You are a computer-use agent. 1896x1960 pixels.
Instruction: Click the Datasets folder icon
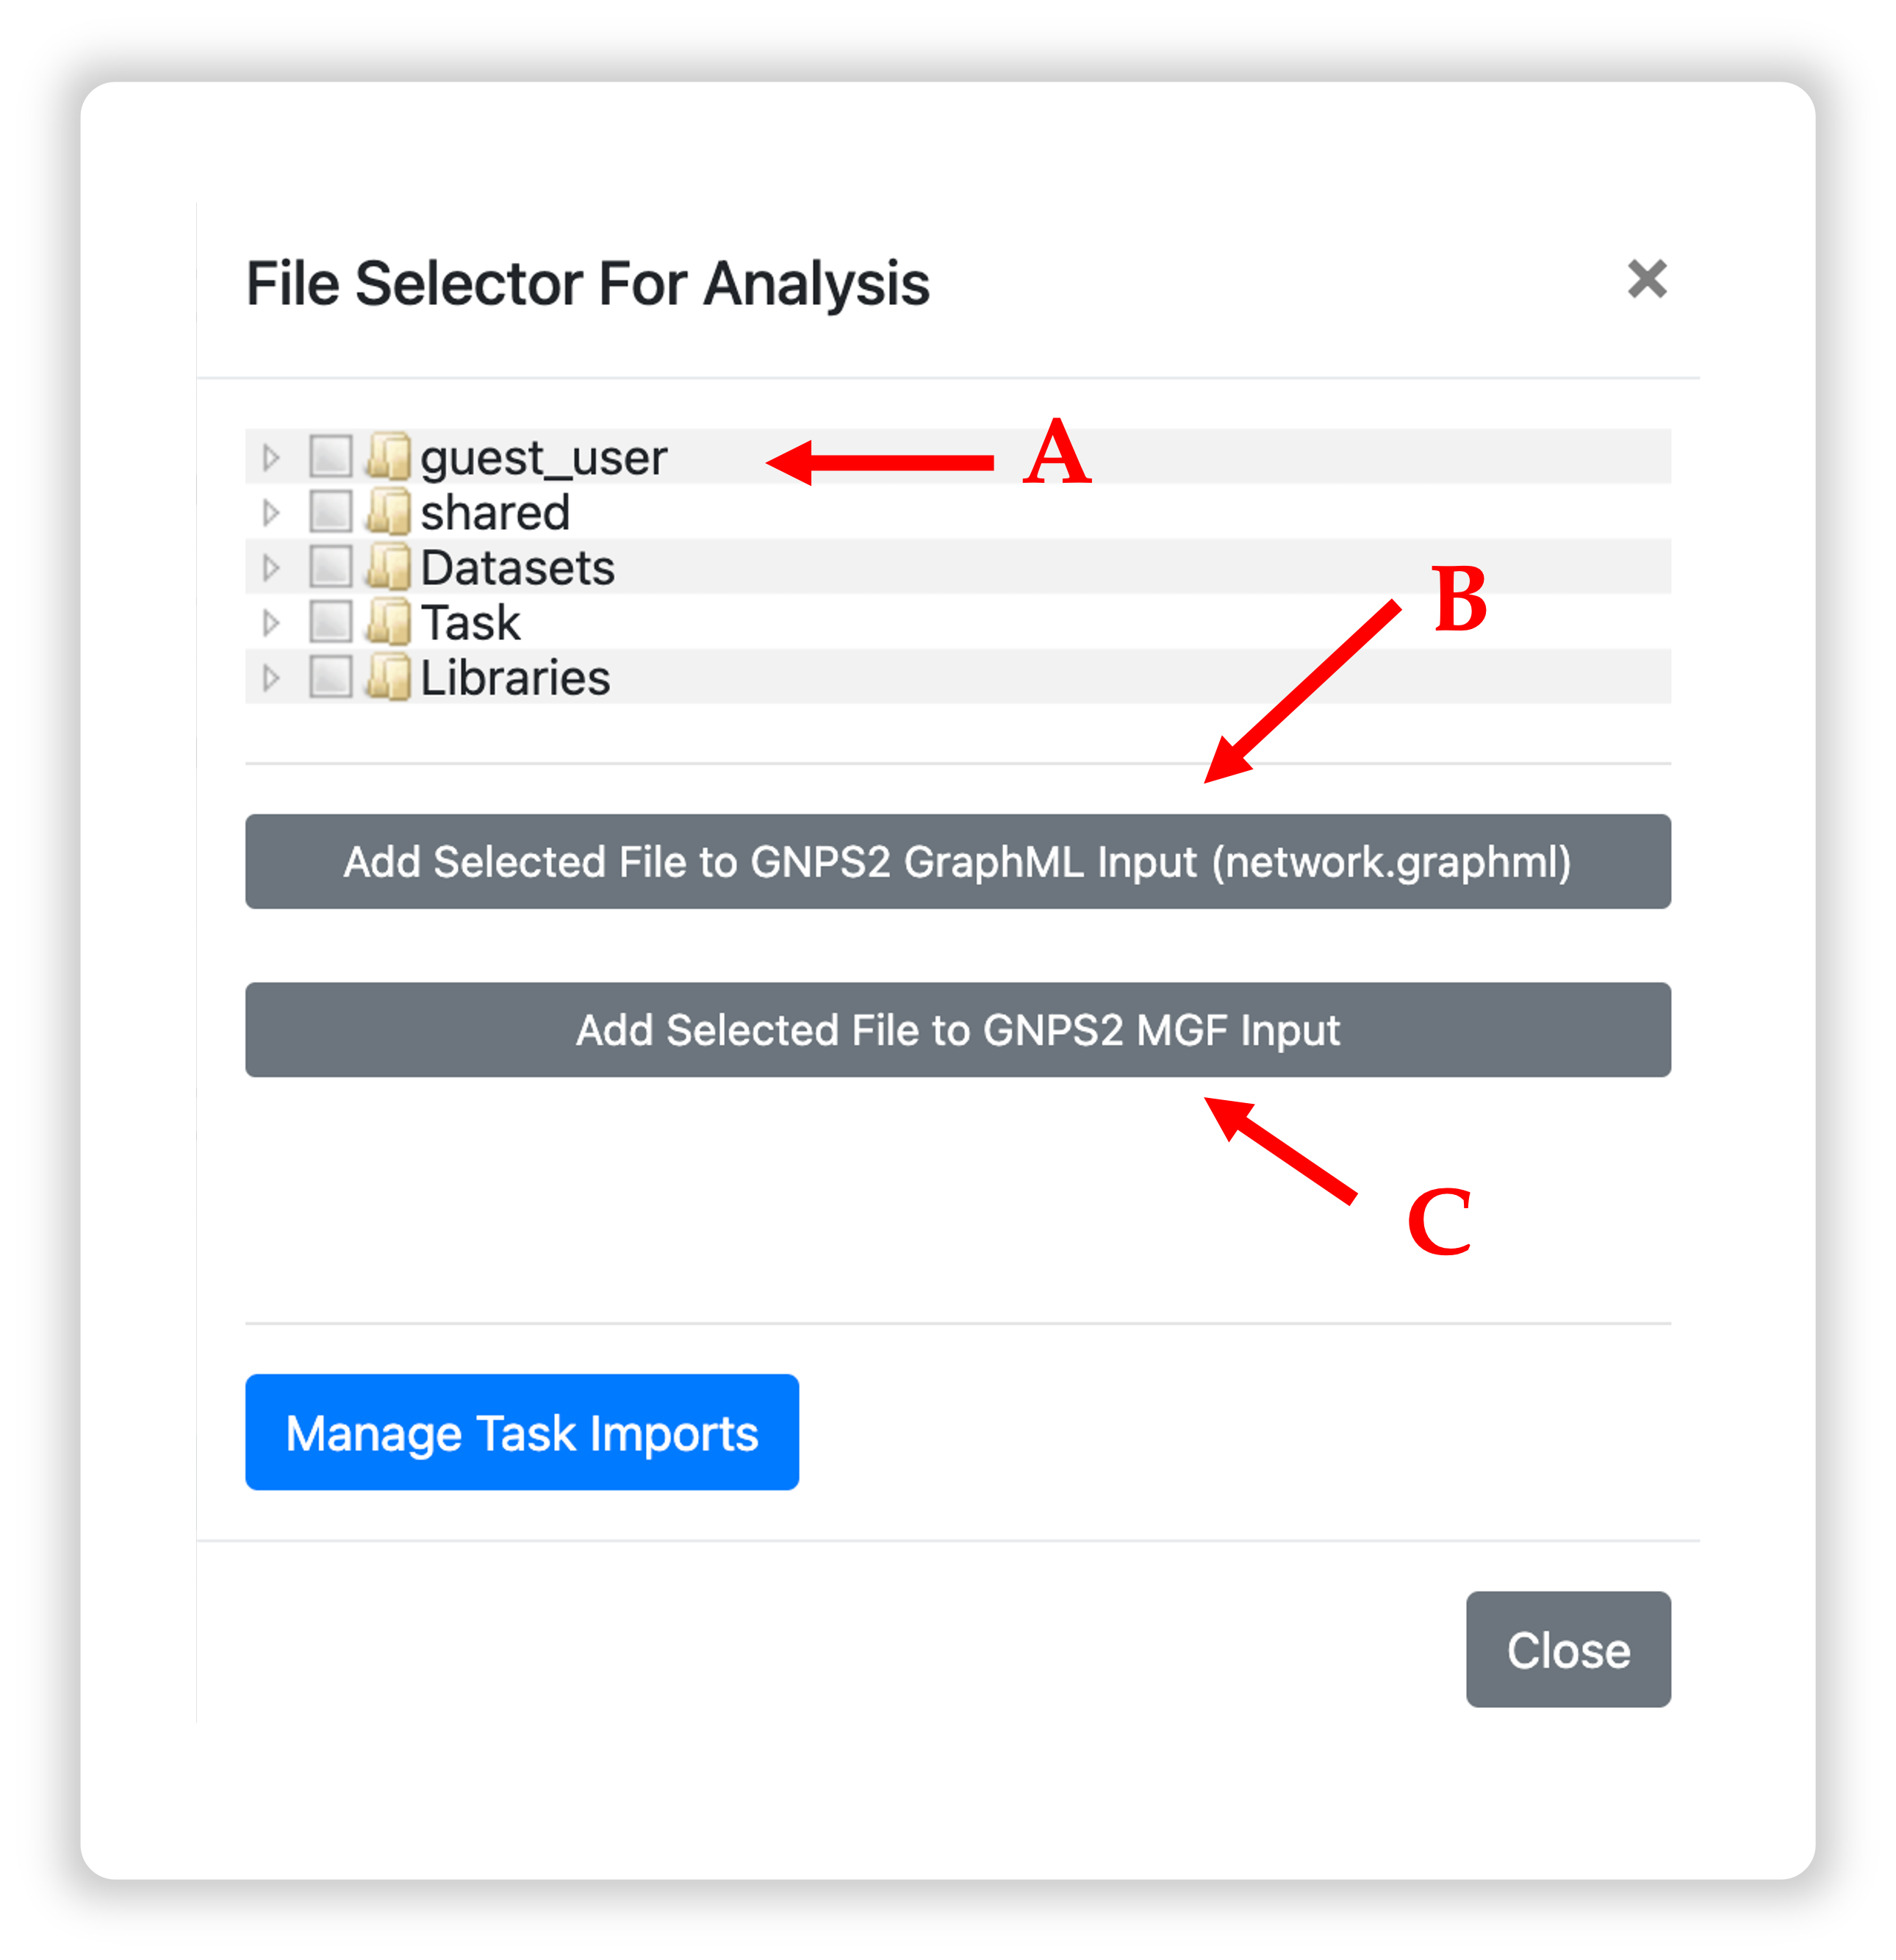tap(388, 566)
